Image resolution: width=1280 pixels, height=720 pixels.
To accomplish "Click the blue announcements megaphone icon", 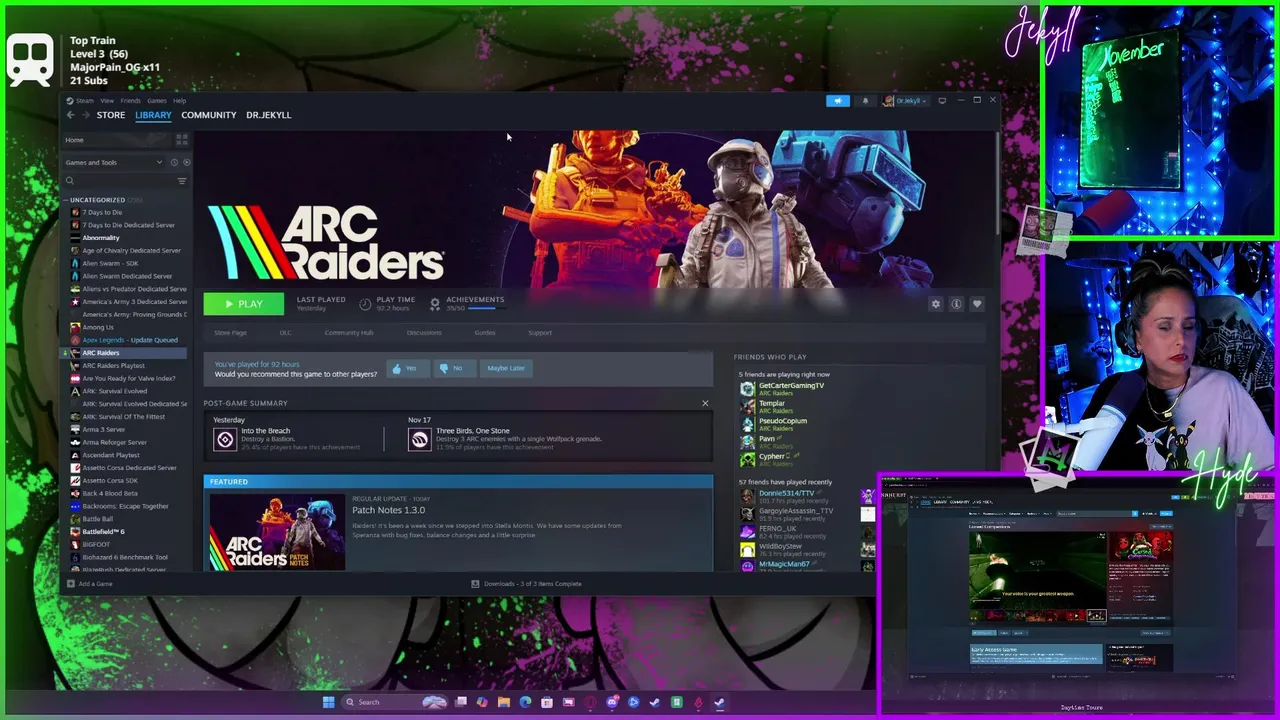I will pyautogui.click(x=838, y=101).
